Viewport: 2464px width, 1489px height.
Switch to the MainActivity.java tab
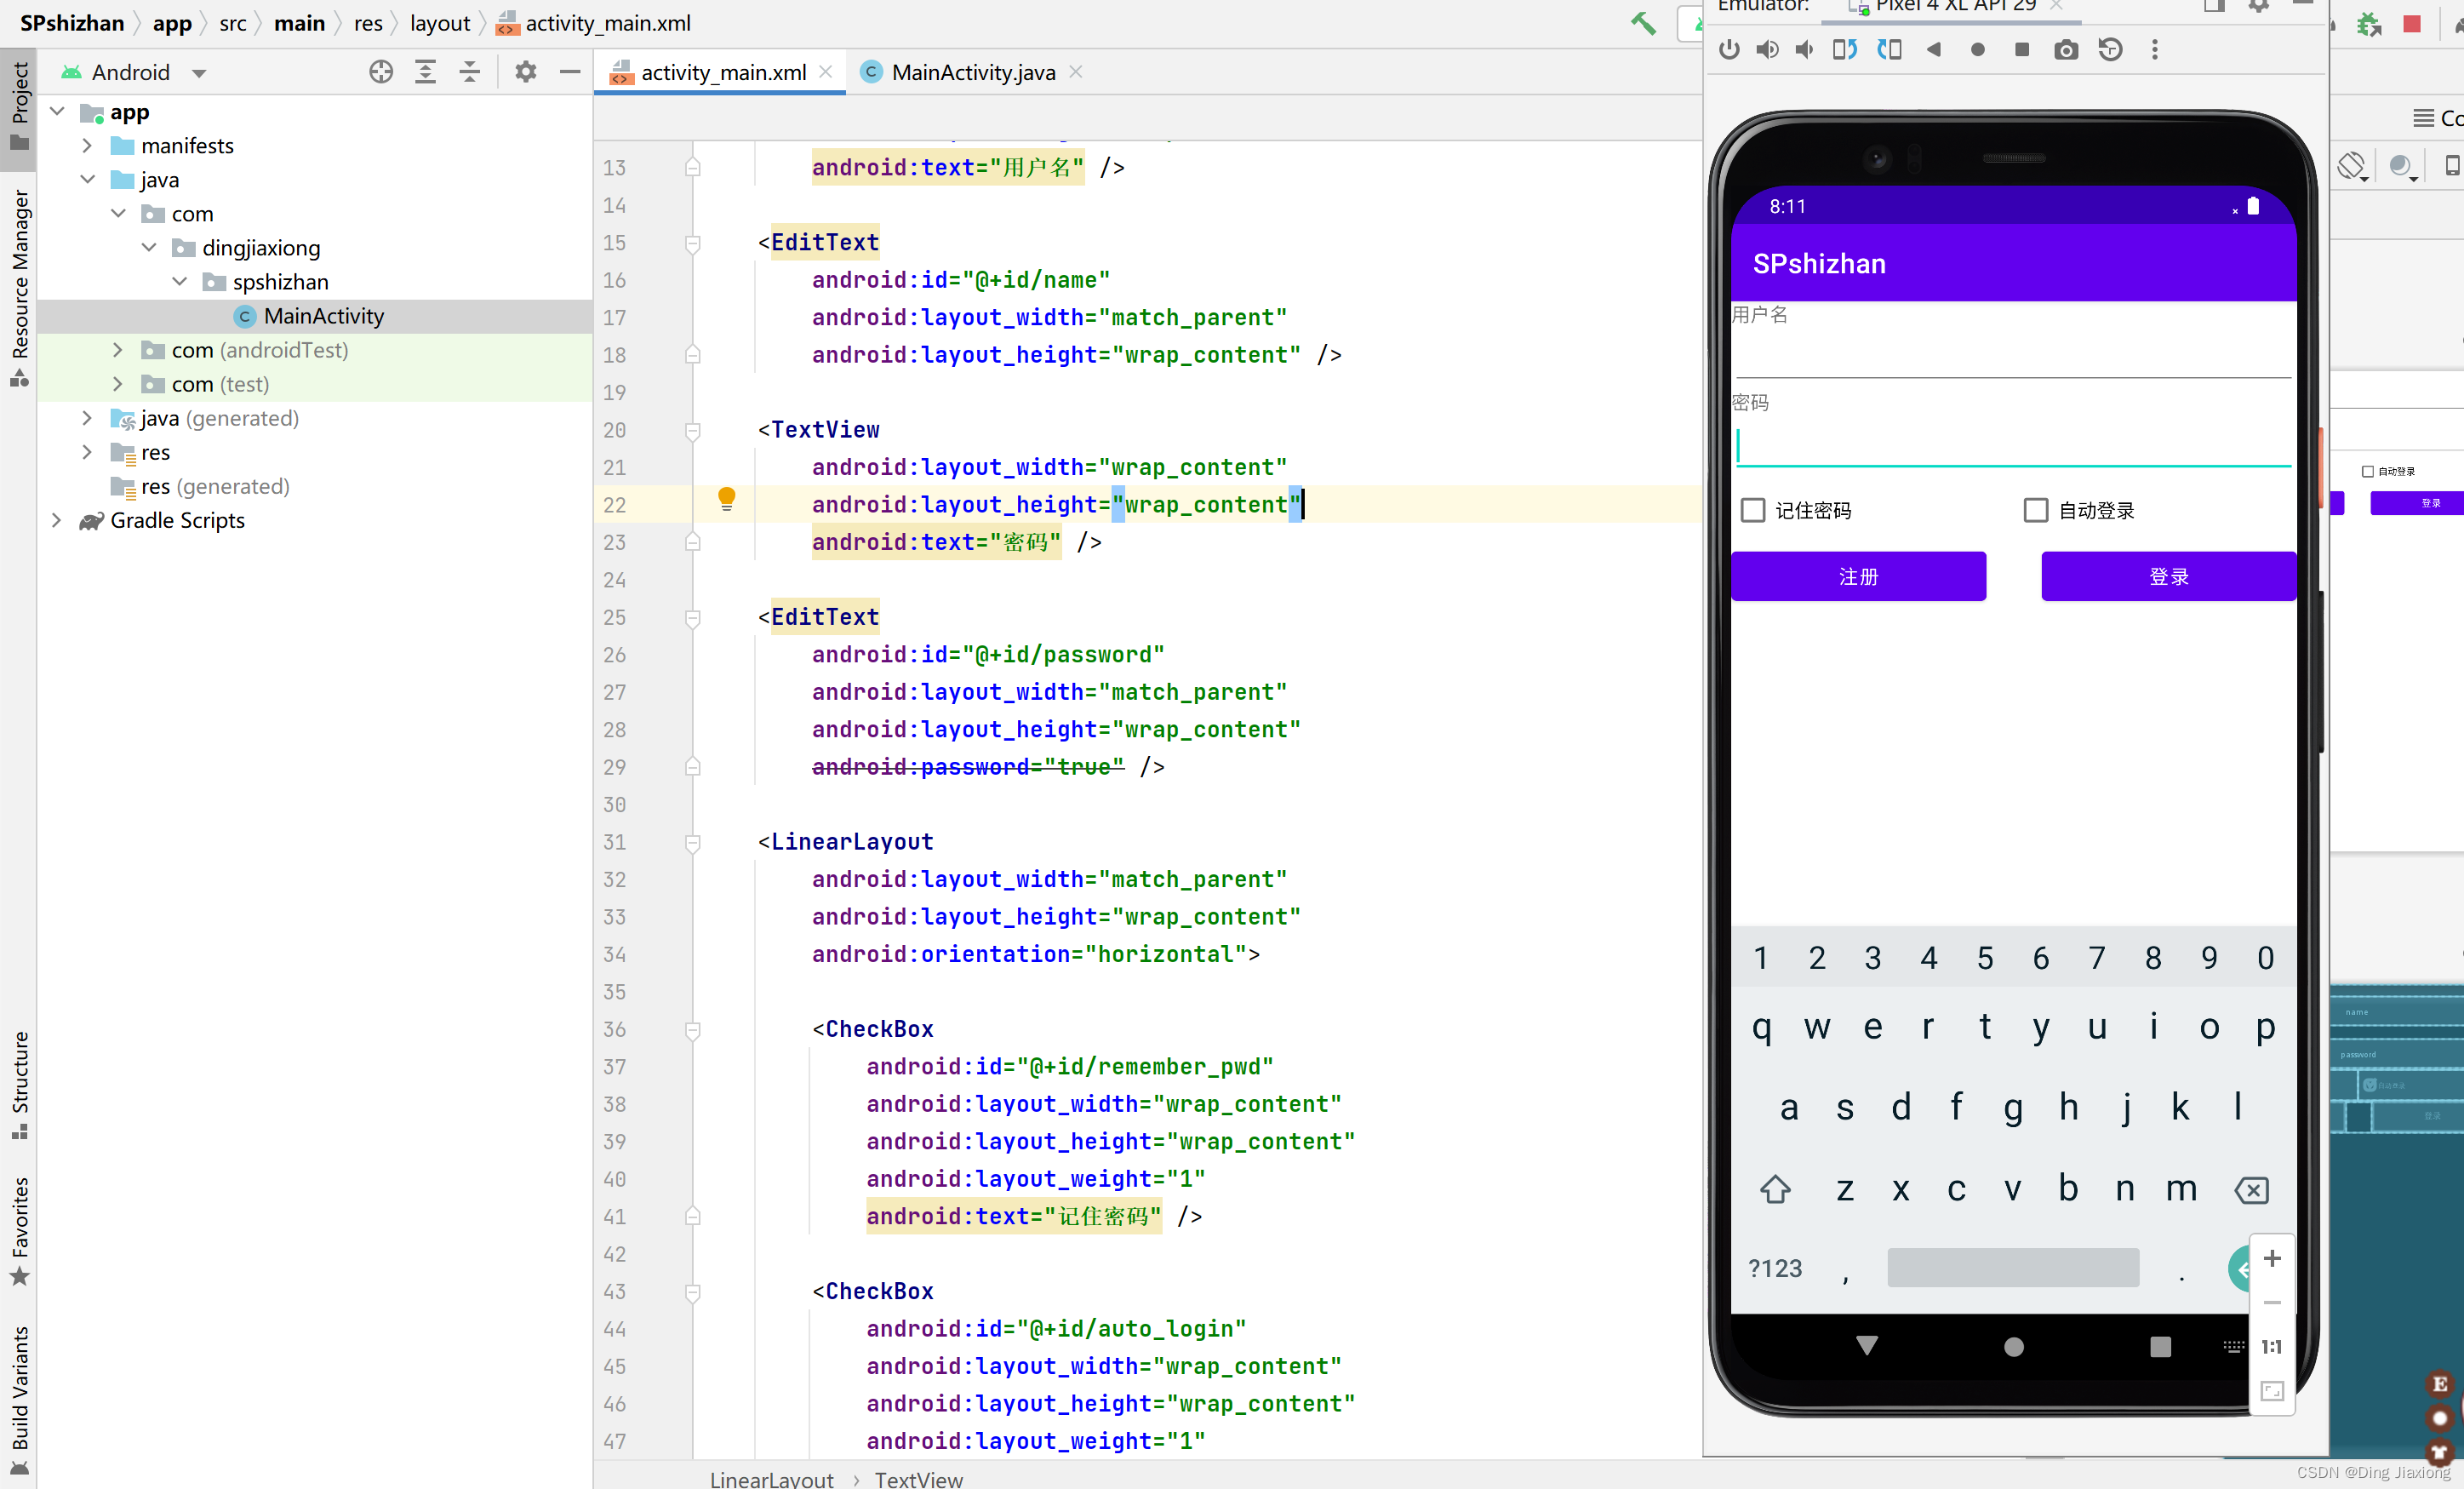tap(972, 72)
